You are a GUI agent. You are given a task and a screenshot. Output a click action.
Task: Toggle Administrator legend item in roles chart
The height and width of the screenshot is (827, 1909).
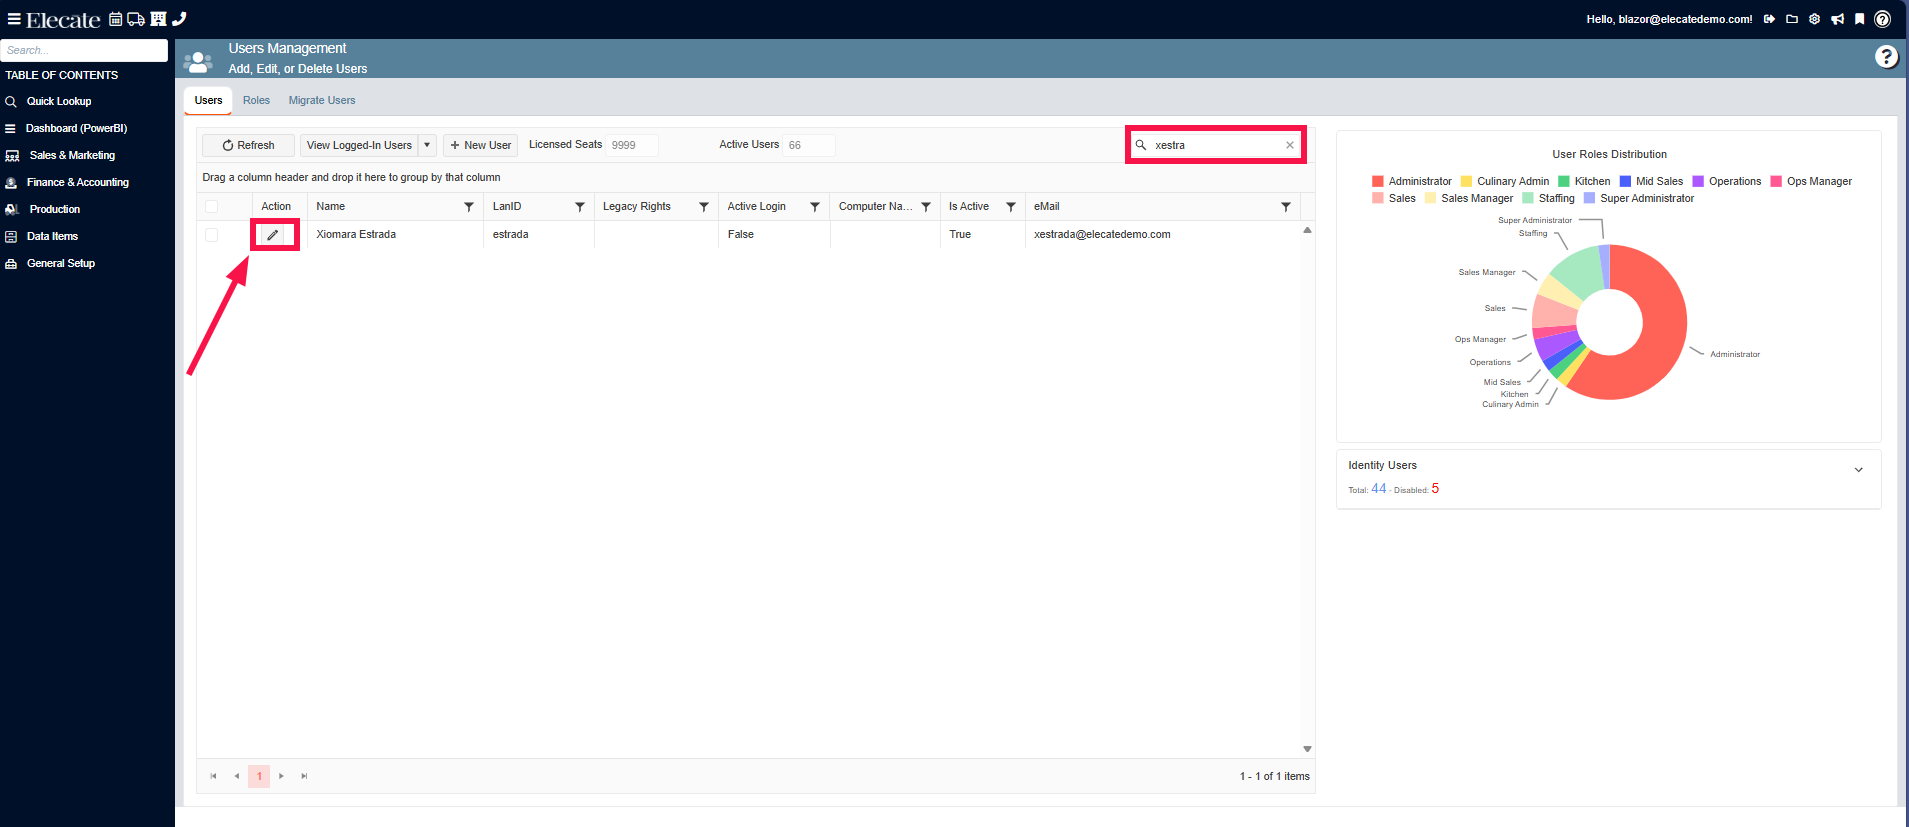pyautogui.click(x=1411, y=182)
